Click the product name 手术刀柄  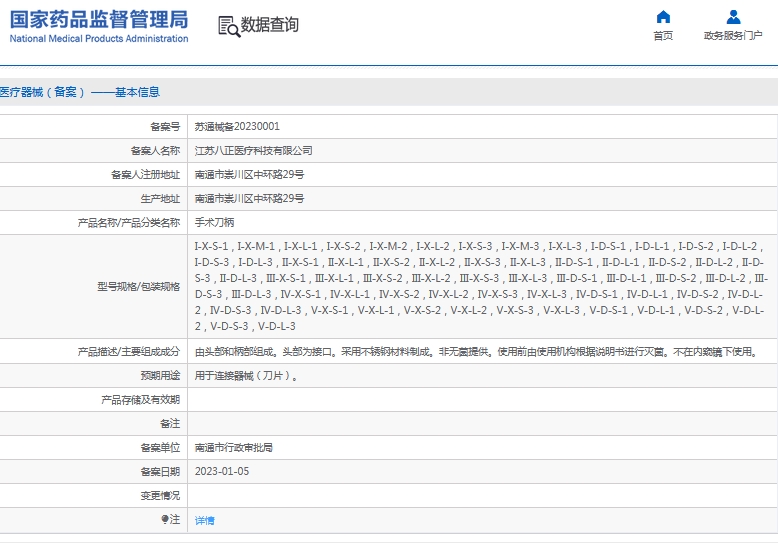pos(214,222)
